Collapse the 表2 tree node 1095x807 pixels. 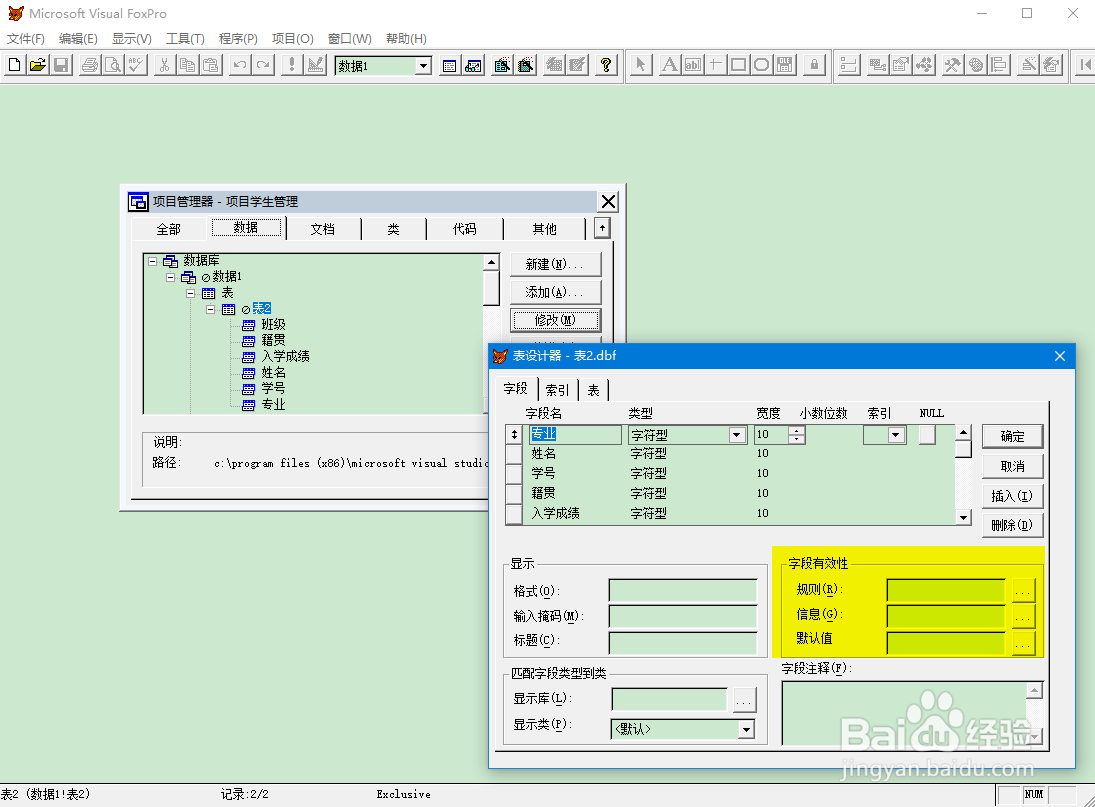point(210,309)
